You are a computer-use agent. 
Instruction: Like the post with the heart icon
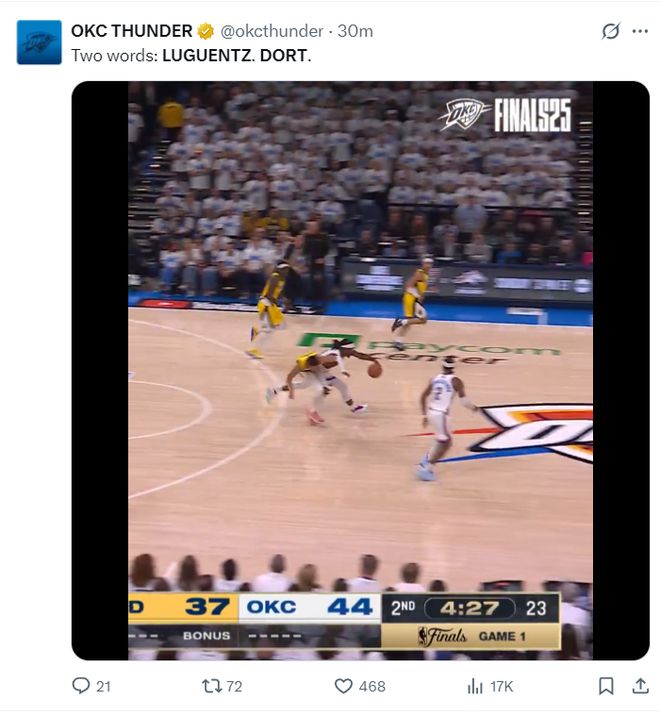[x=343, y=686]
